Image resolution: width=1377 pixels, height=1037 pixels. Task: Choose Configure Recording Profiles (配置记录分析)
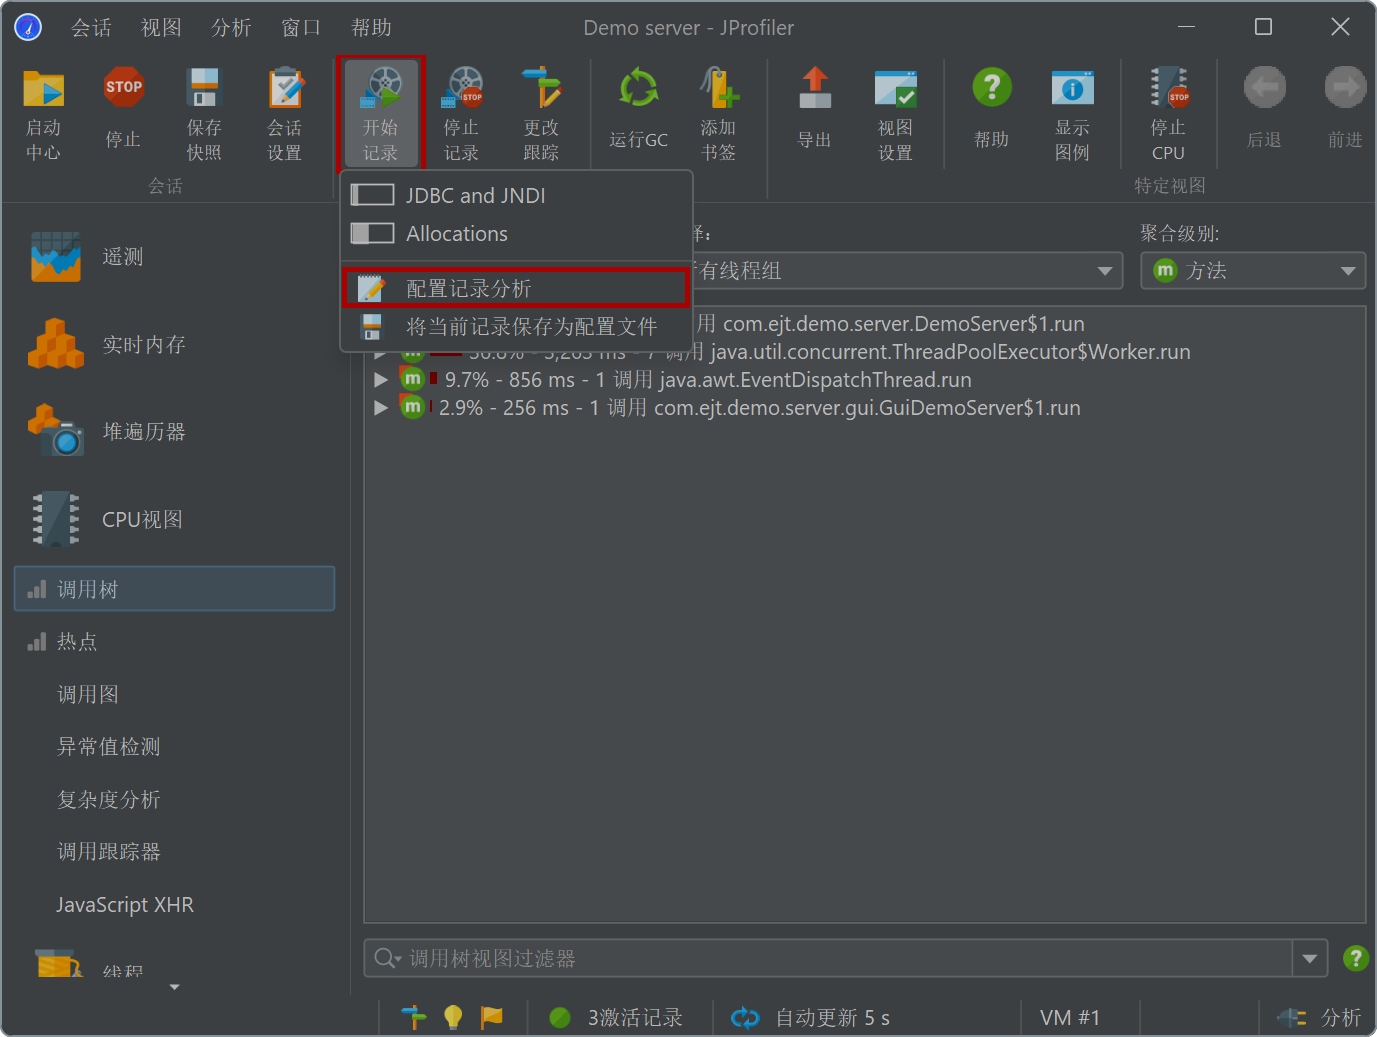coord(516,288)
